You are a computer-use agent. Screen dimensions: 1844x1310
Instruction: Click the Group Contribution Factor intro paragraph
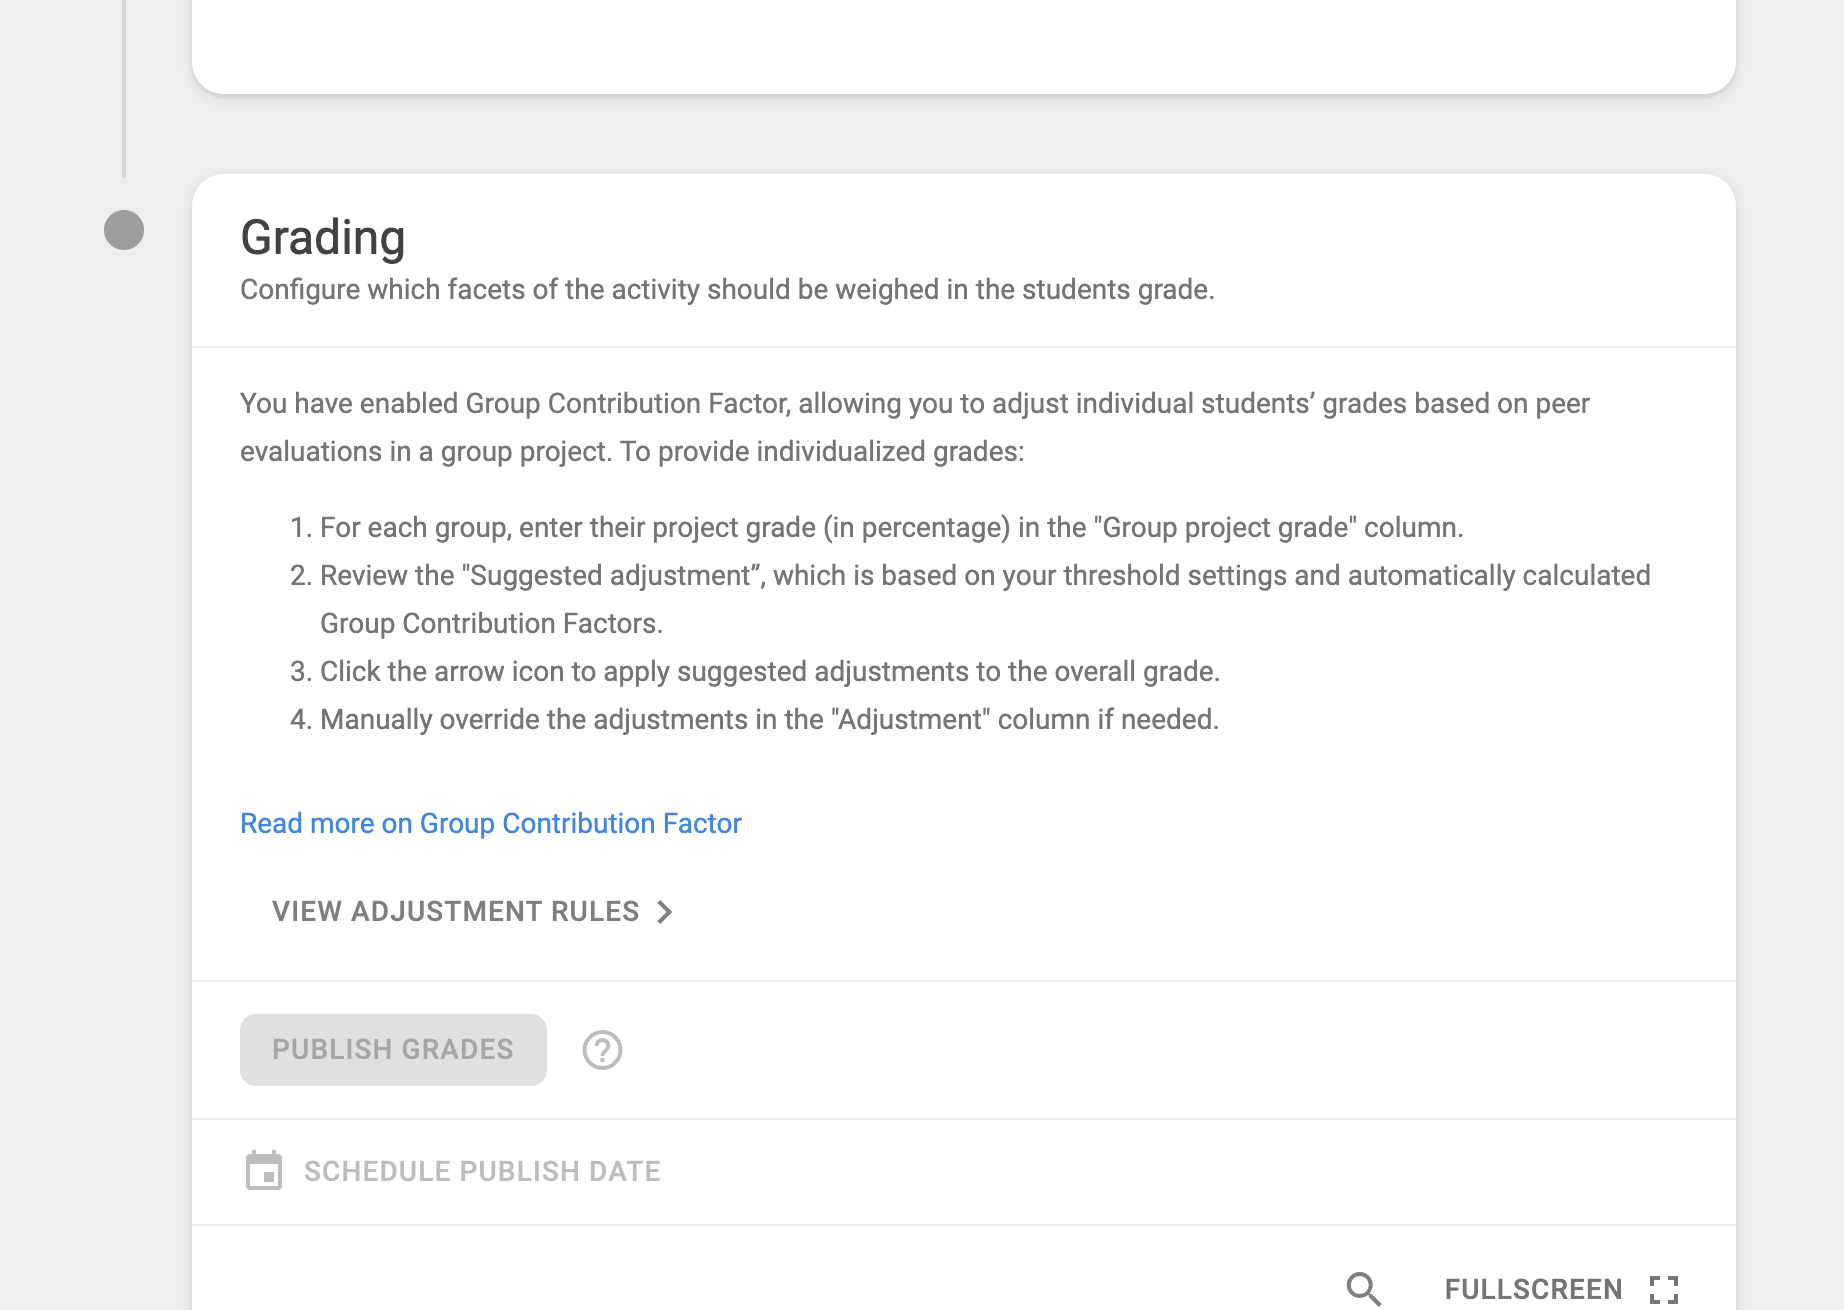(x=915, y=427)
